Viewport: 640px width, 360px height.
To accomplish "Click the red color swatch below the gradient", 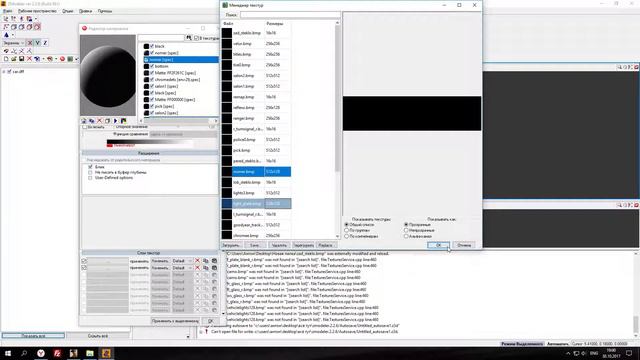I will [x=109, y=146].
